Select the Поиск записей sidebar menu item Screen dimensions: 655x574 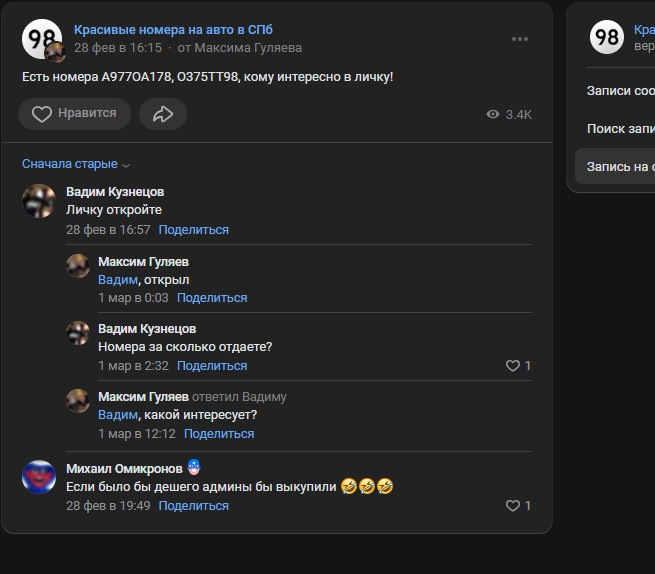621,129
